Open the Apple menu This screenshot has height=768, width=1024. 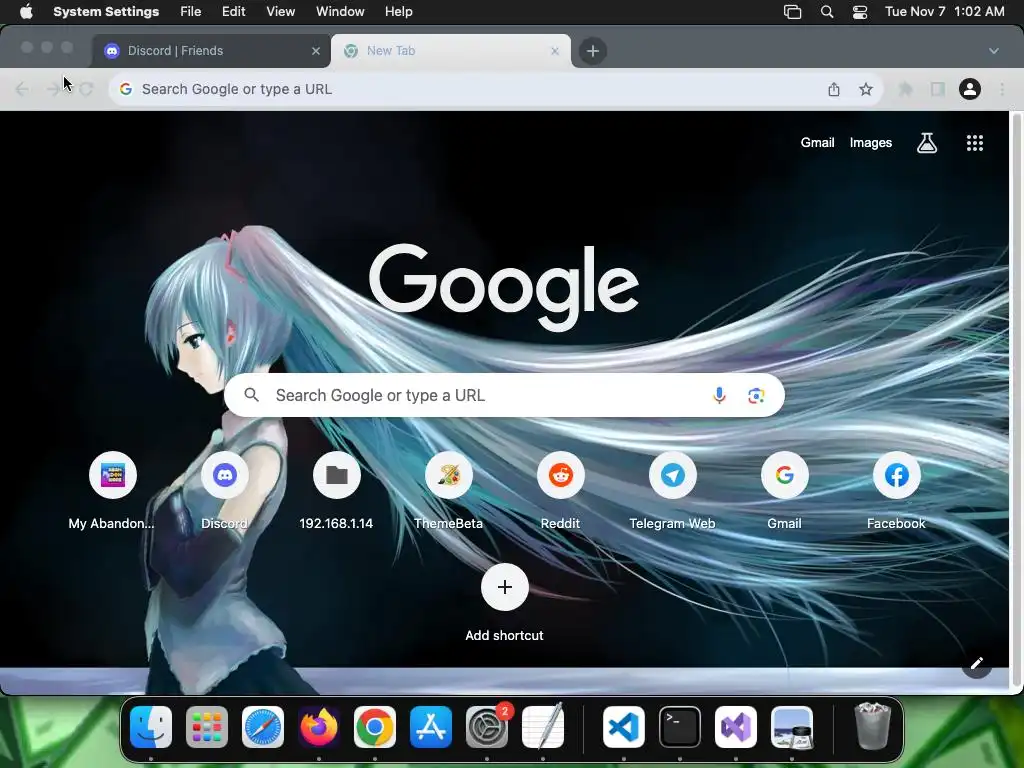[x=26, y=12]
